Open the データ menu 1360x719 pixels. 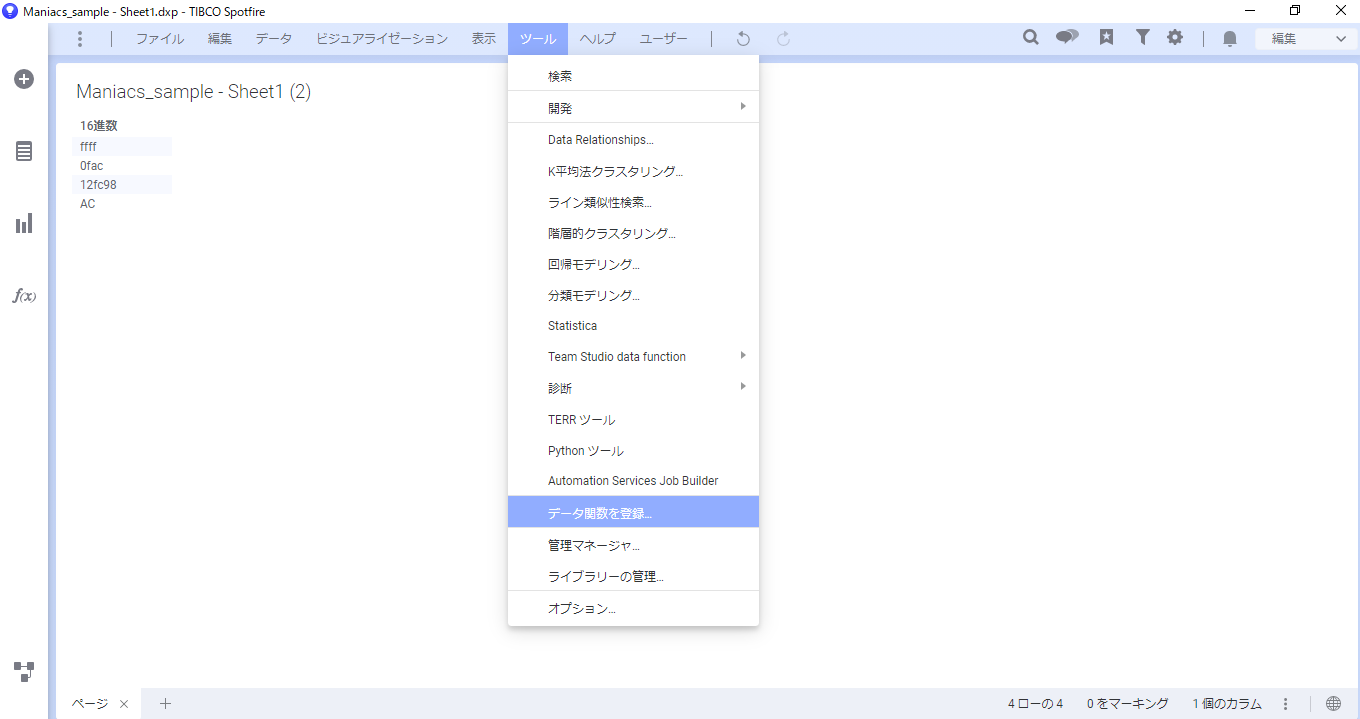click(x=274, y=39)
